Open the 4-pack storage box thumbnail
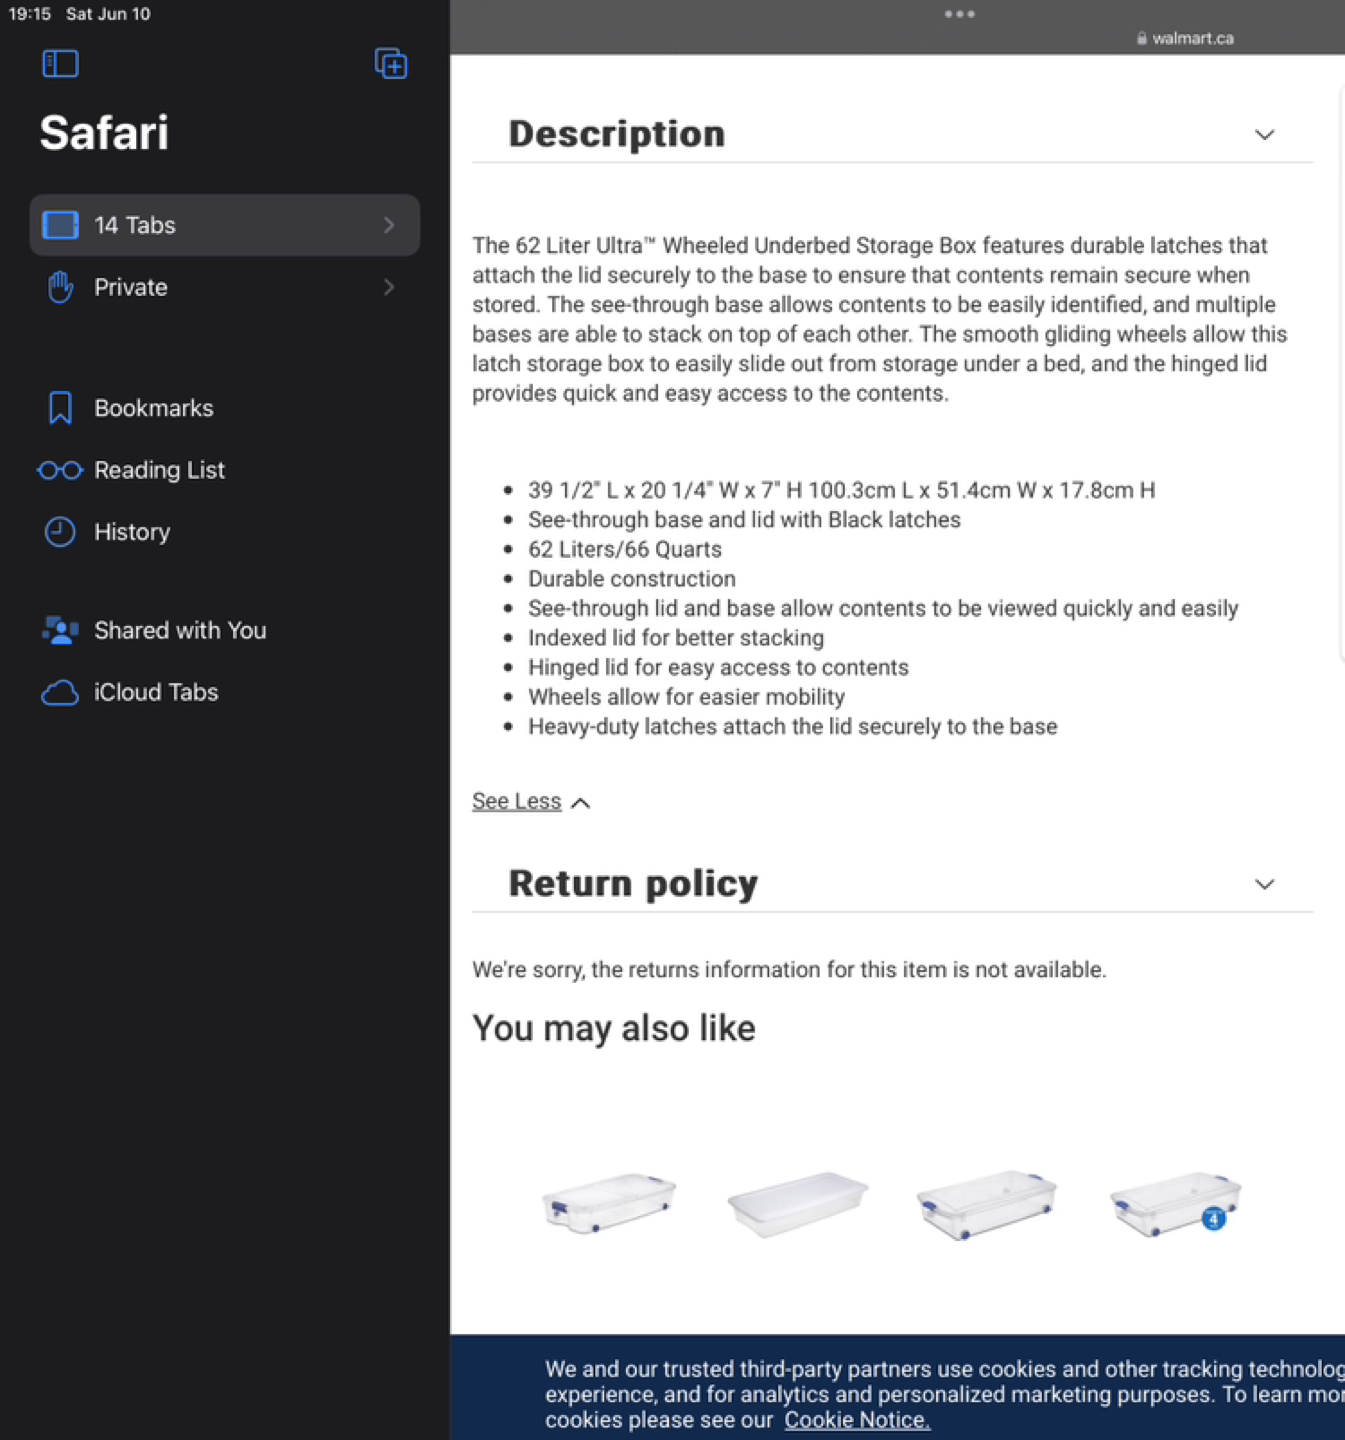 1175,1204
